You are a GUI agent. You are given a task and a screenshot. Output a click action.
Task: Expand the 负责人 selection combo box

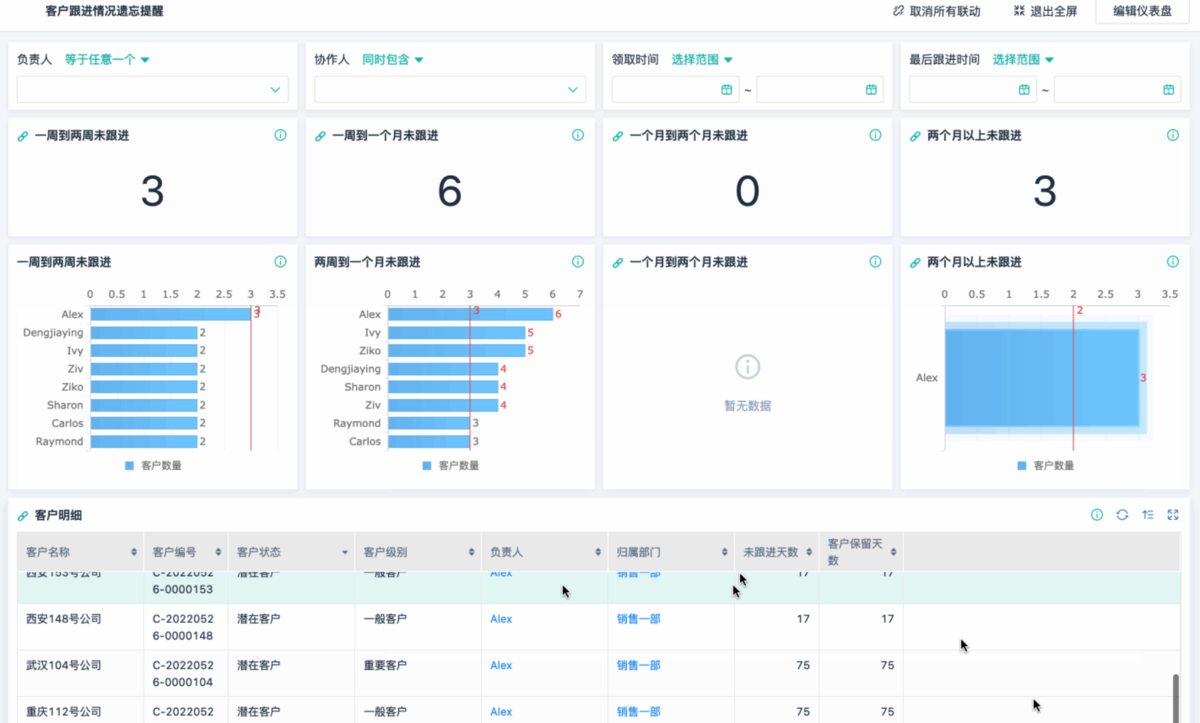[x=153, y=90]
